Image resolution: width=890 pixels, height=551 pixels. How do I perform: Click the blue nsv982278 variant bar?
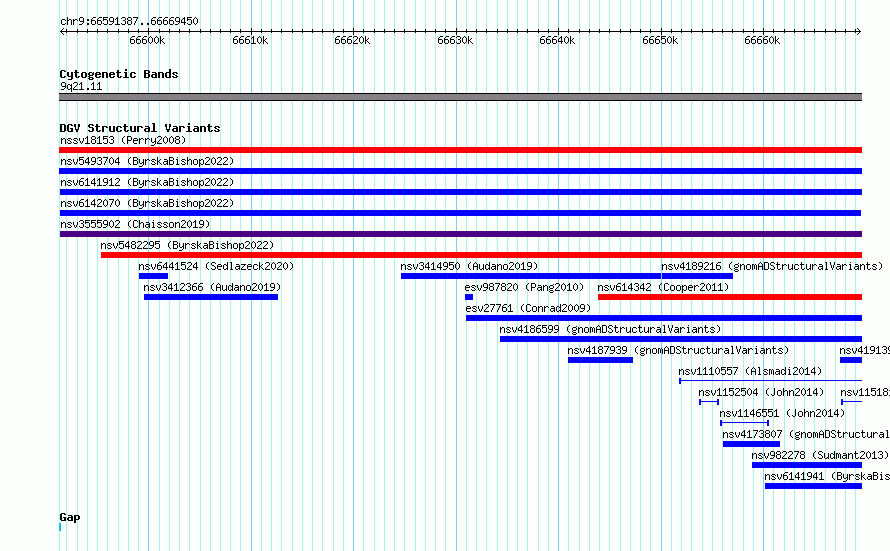coord(807,465)
